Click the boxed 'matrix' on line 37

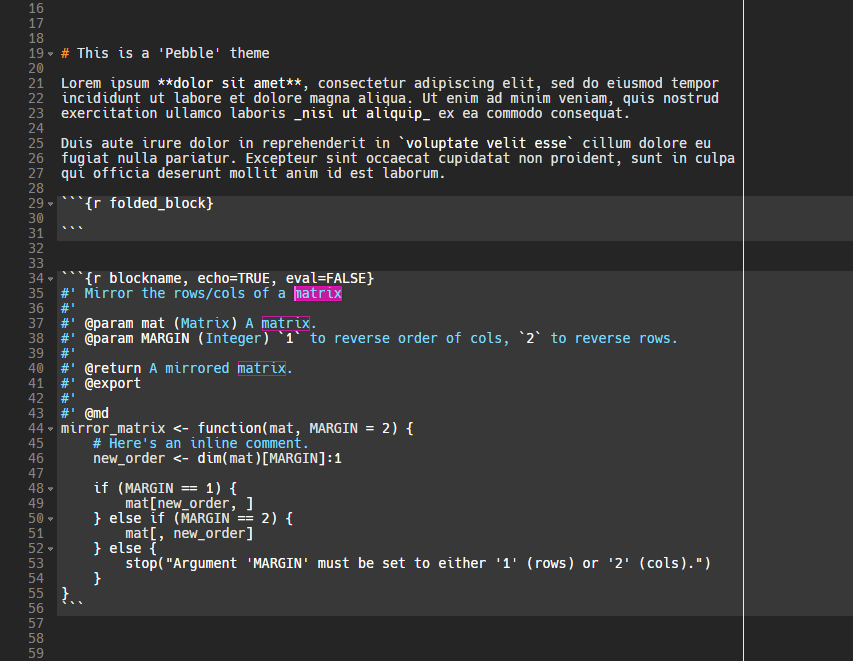pos(286,323)
